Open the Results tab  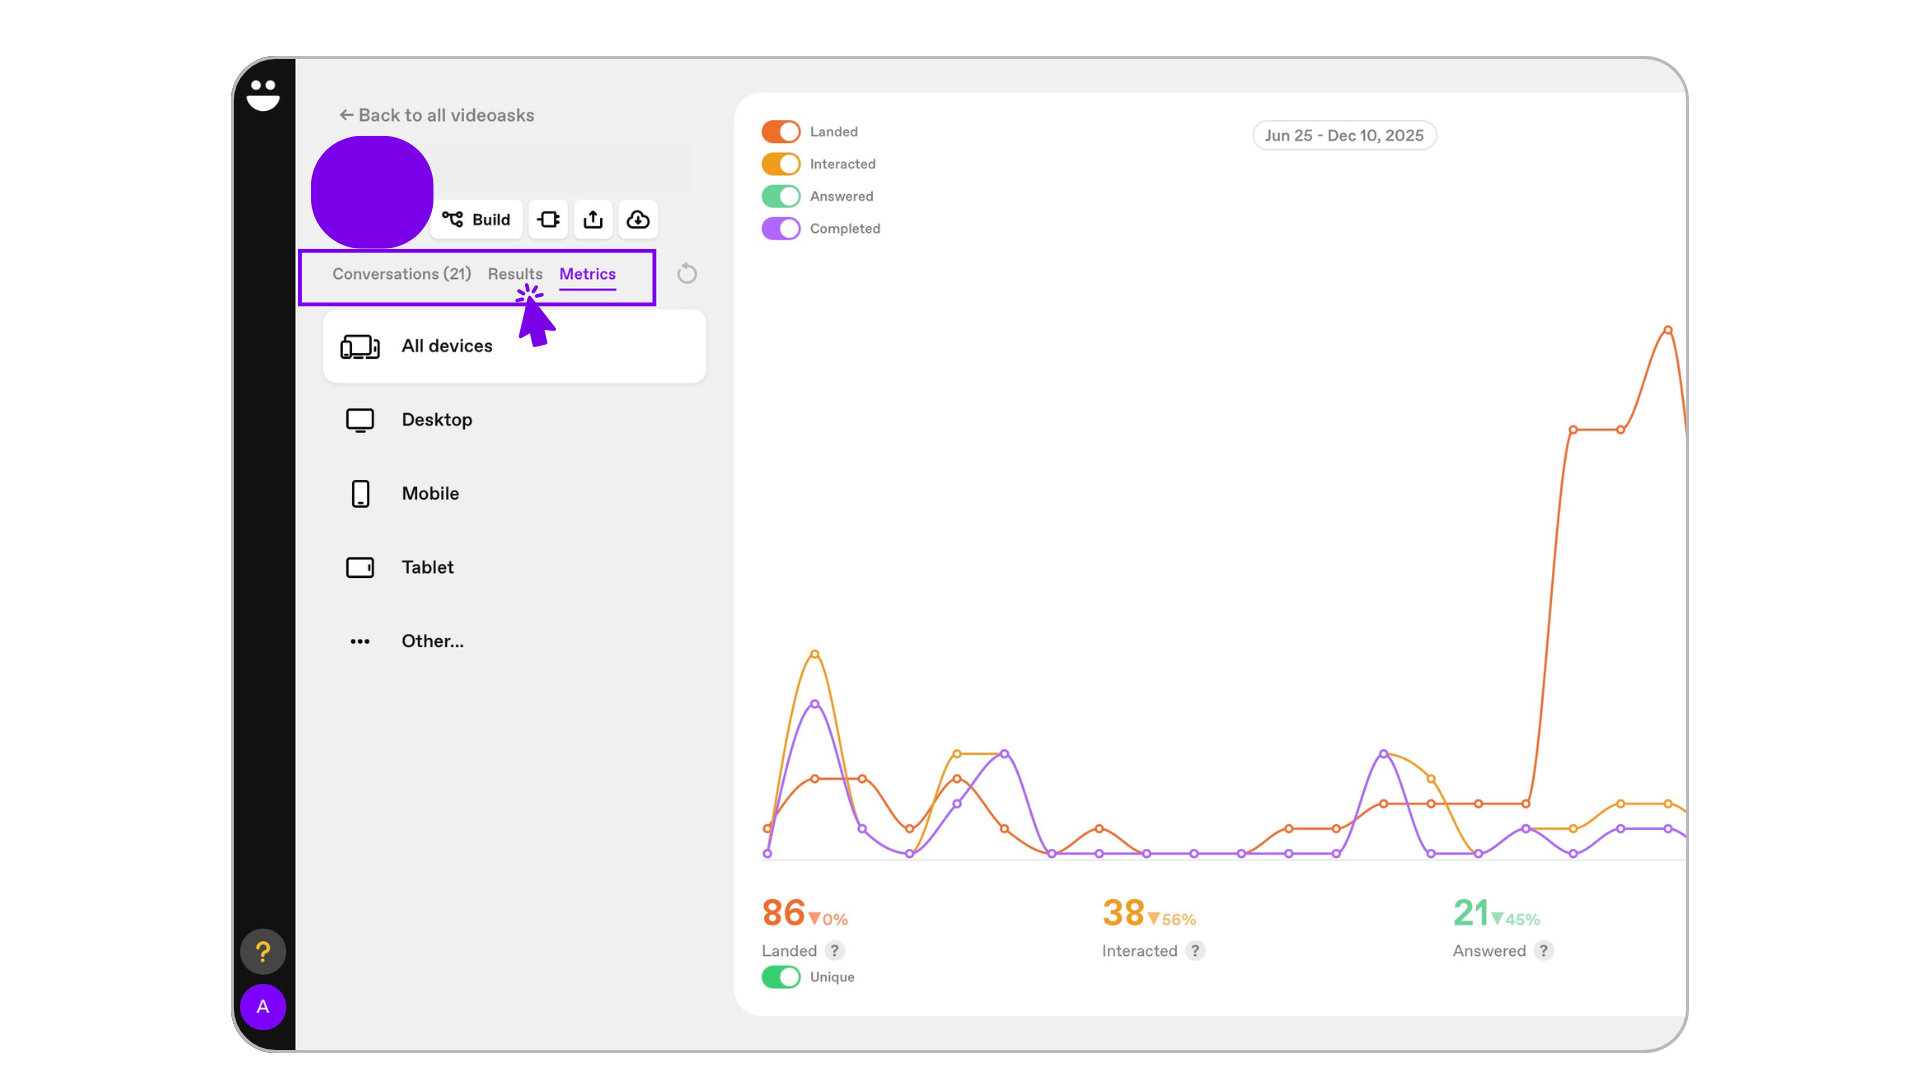[x=515, y=274]
